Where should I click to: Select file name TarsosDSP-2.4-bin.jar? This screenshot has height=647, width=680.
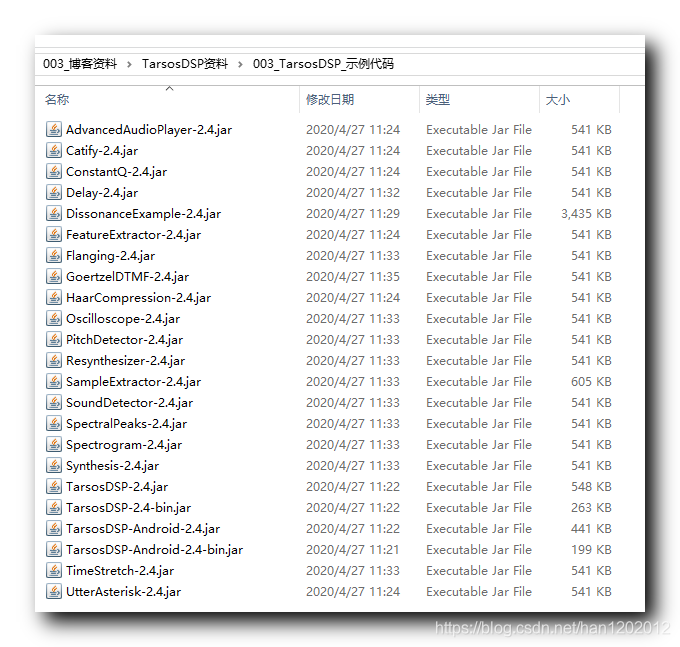[x=128, y=508]
